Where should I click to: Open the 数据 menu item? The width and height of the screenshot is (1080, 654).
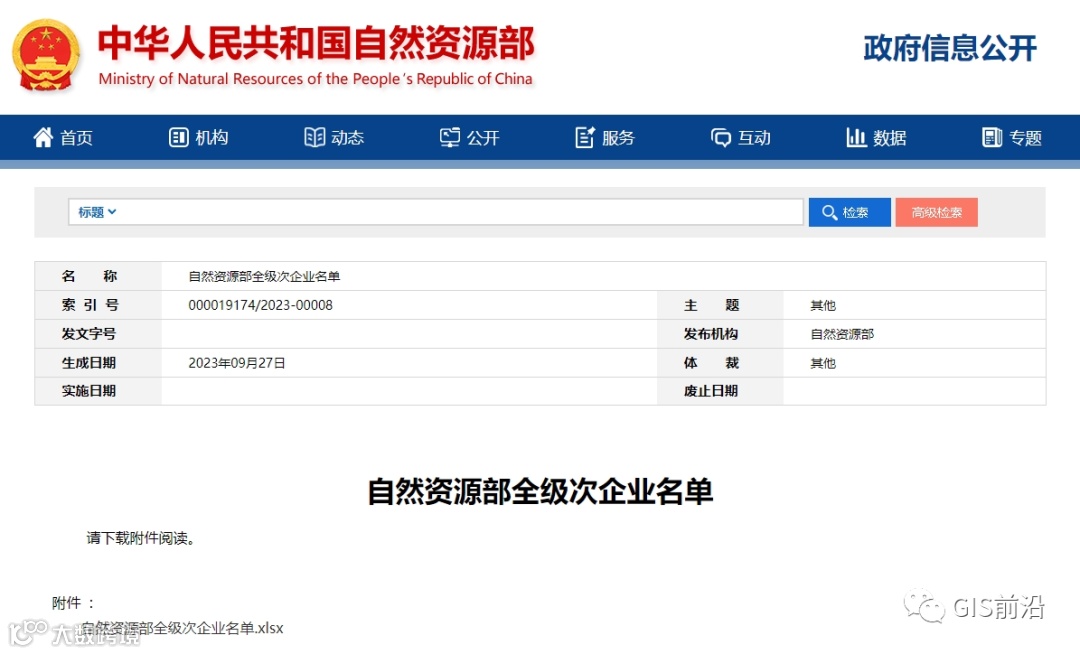pos(876,138)
